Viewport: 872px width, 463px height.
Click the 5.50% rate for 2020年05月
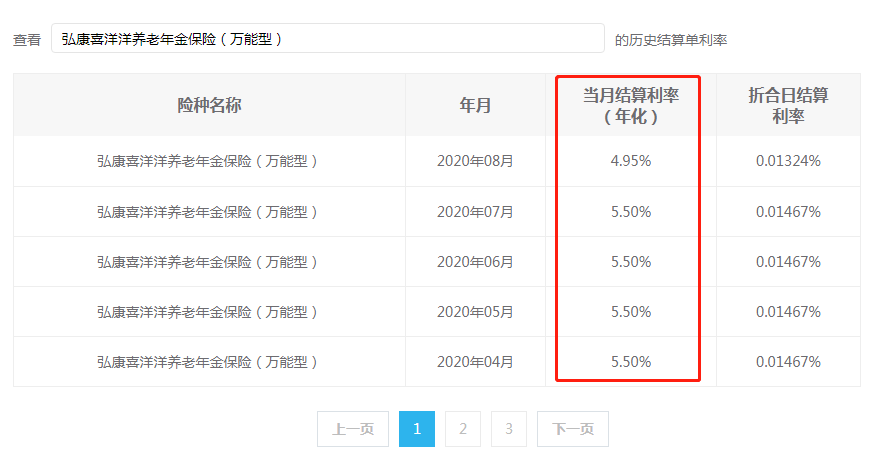click(631, 312)
